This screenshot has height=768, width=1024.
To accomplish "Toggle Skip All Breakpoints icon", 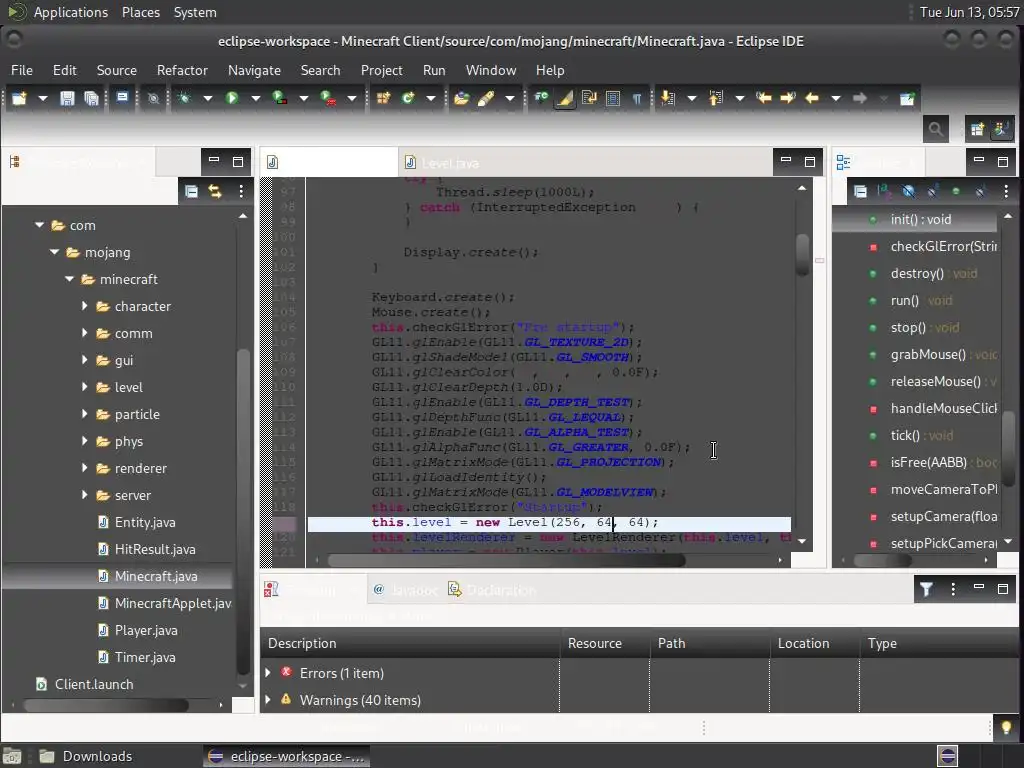I will (x=153, y=99).
